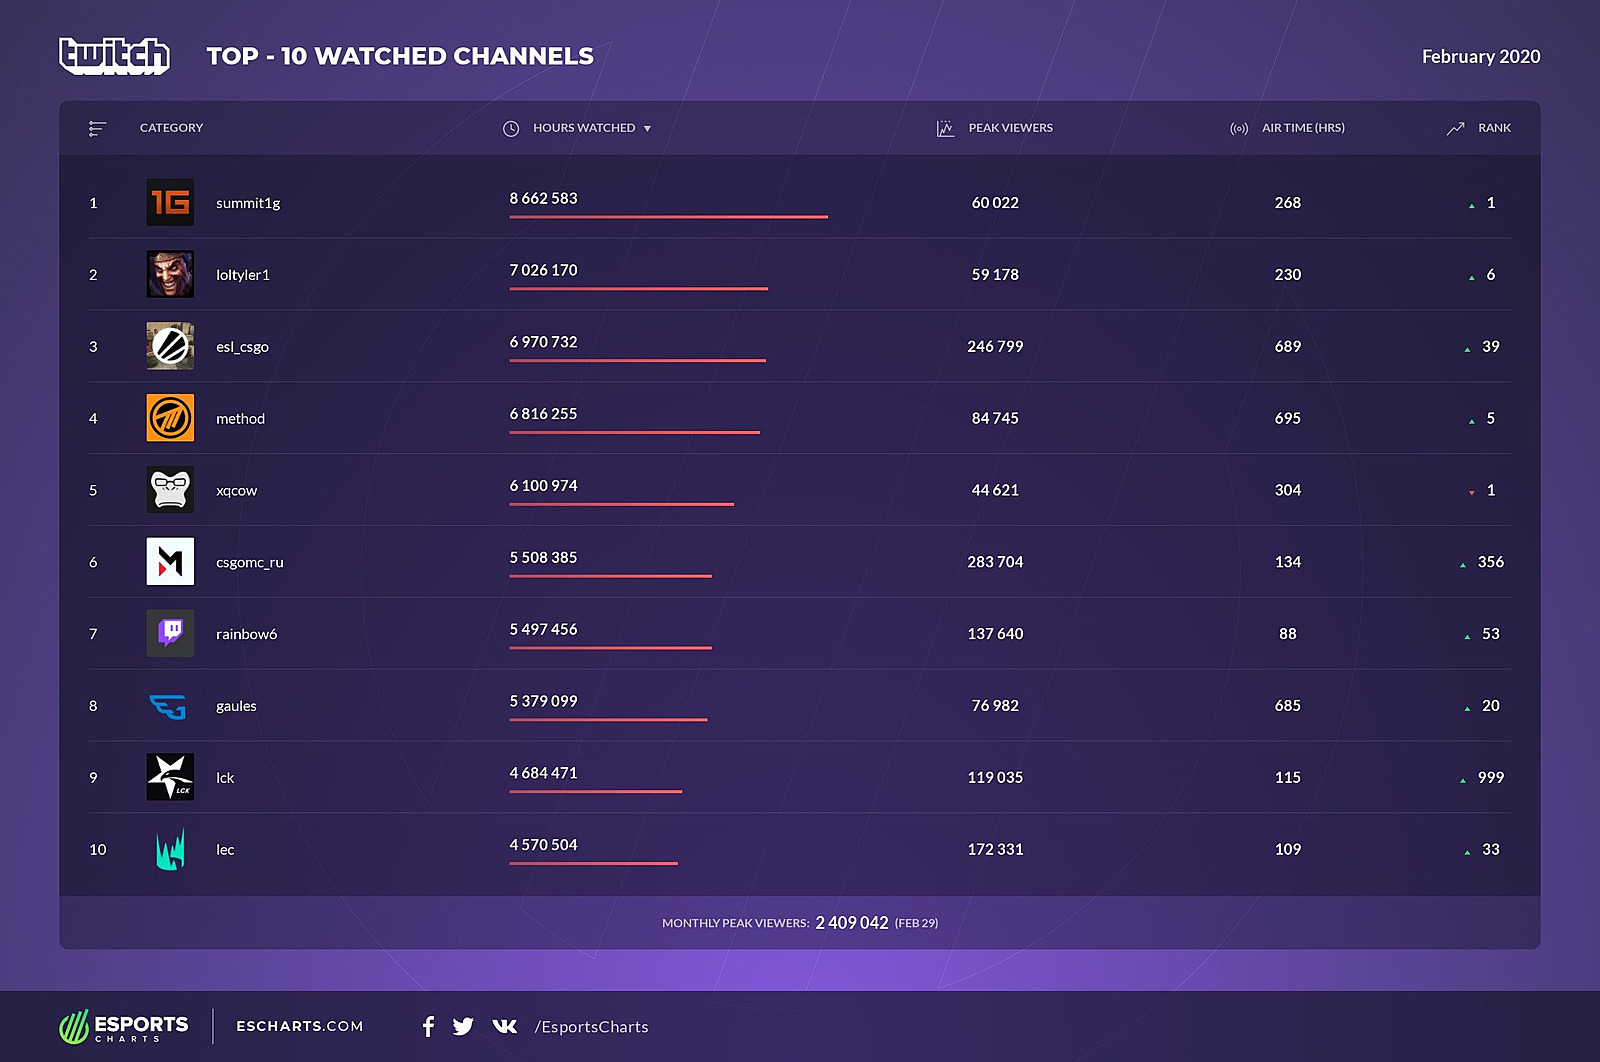Click the chart icon beside Peak Viewers

[945, 128]
